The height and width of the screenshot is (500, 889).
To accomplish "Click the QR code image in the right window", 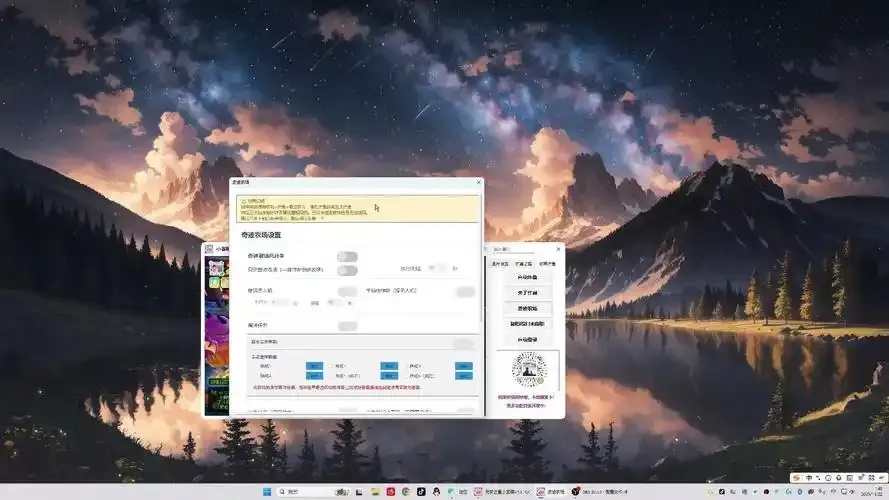I will pyautogui.click(x=530, y=370).
